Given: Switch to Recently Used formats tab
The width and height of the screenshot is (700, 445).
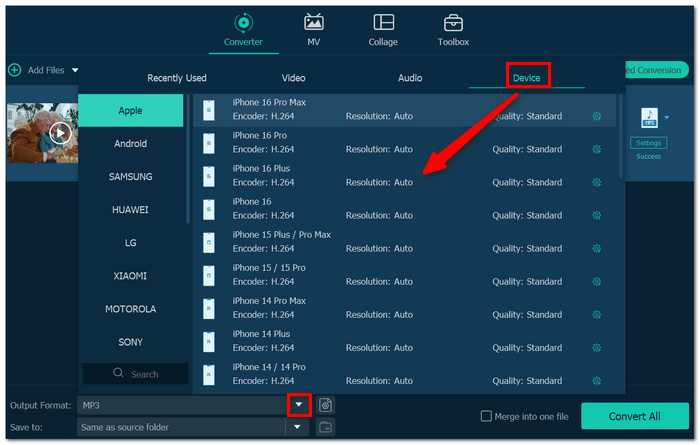Looking at the screenshot, I should tap(177, 78).
